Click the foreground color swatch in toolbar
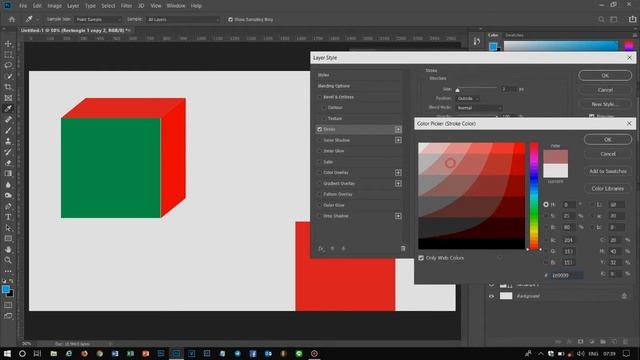The width and height of the screenshot is (640, 360). tap(6, 289)
